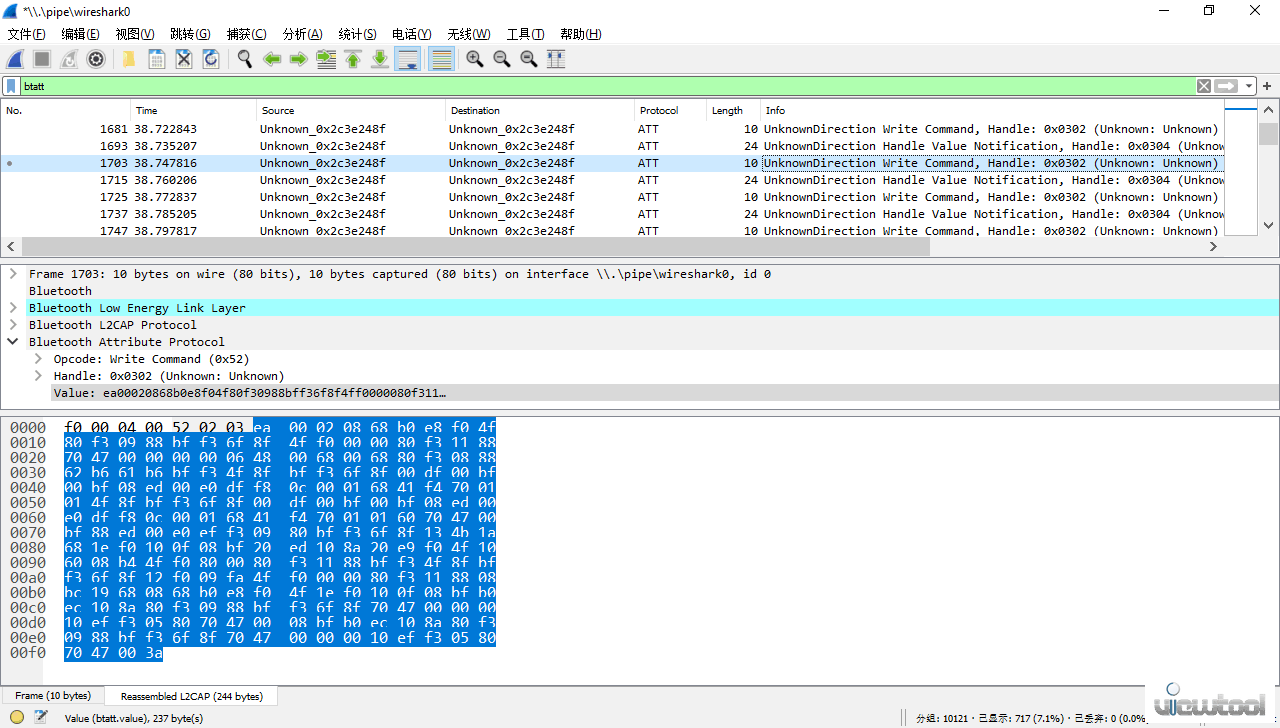The image size is (1280, 728).
Task: Sort by the Time column header
Action: tap(193, 110)
